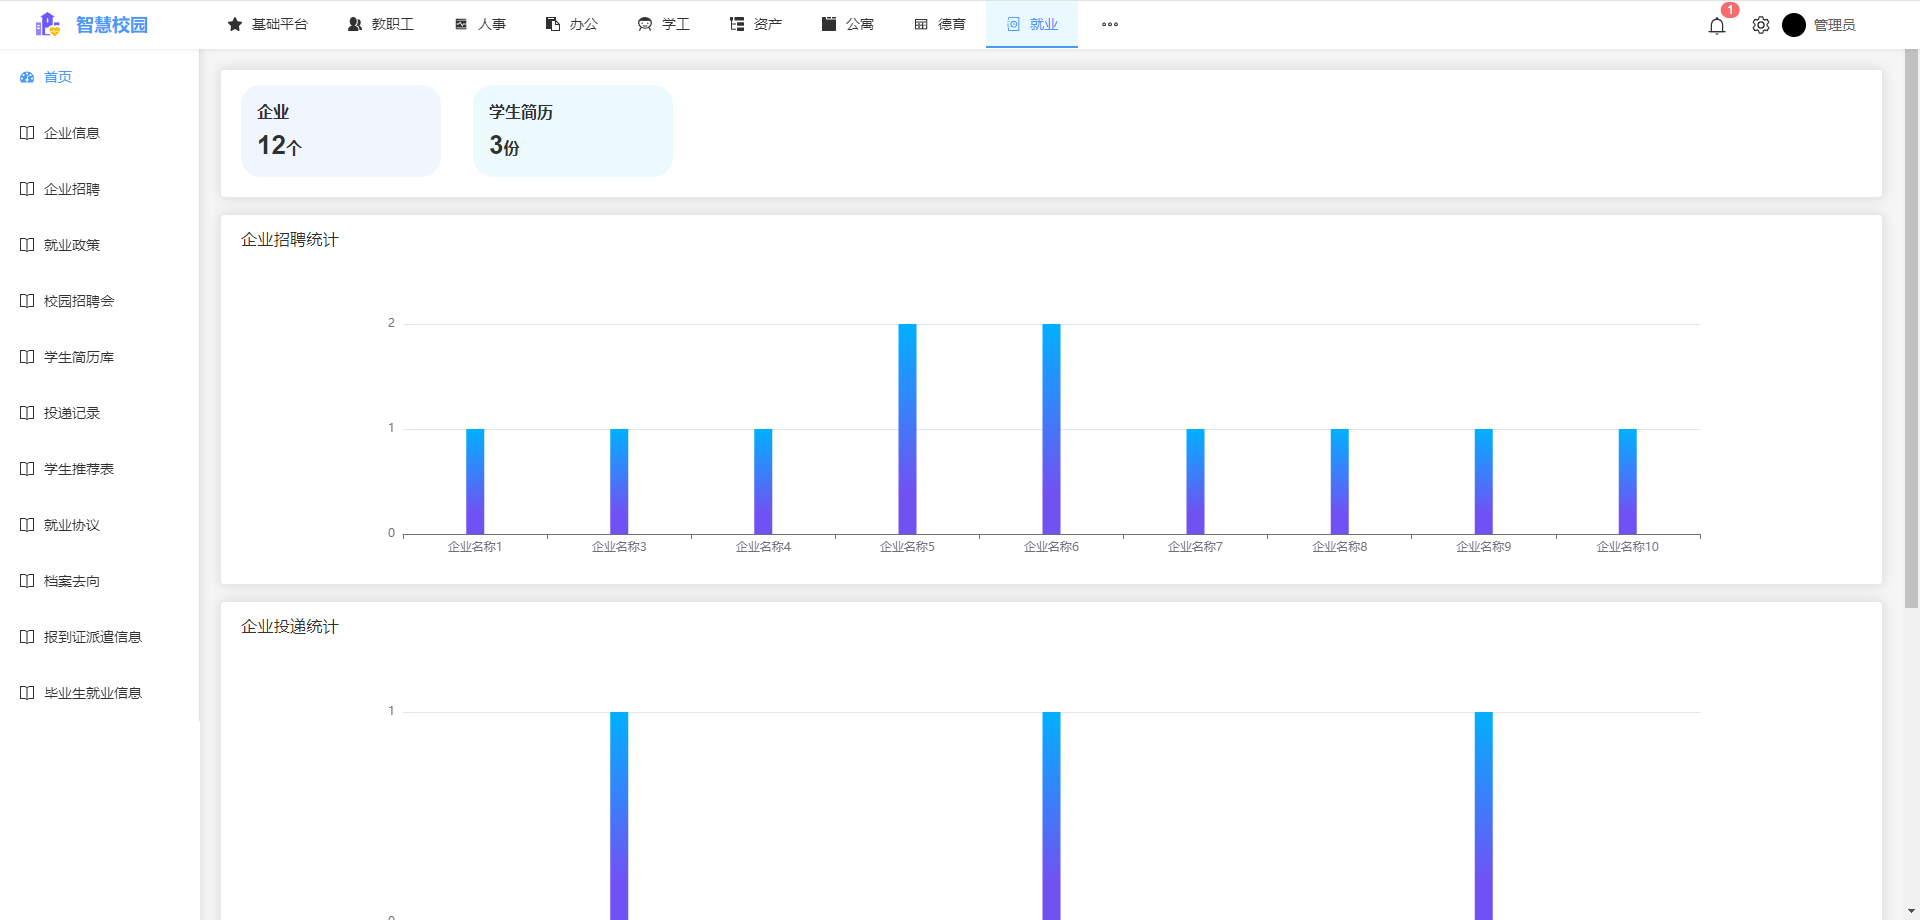Click the 智慧校园 logo icon
This screenshot has width=1920, height=920.
point(47,25)
